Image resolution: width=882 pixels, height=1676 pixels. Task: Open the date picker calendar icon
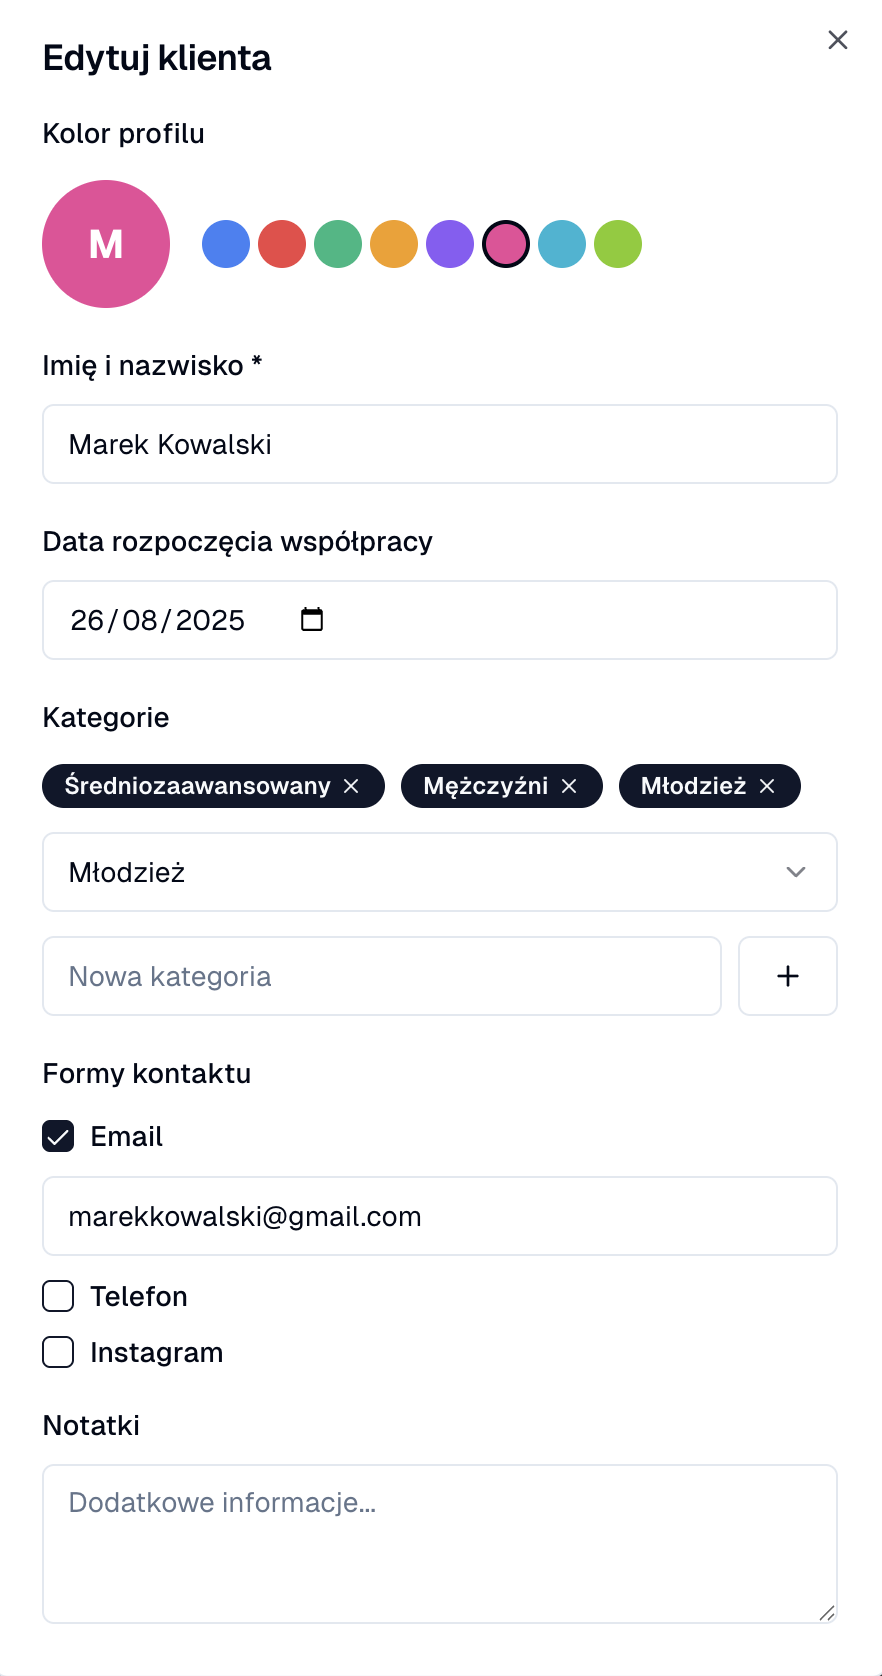311,619
